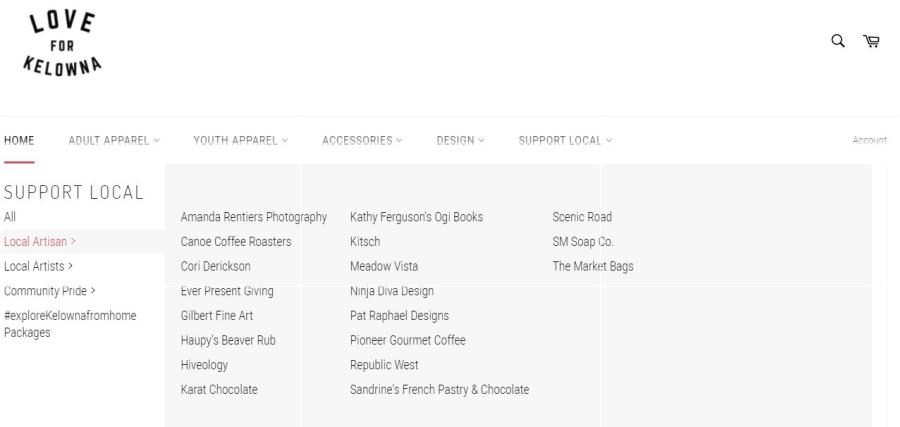Expand the Design menu

pyautogui.click(x=460, y=140)
